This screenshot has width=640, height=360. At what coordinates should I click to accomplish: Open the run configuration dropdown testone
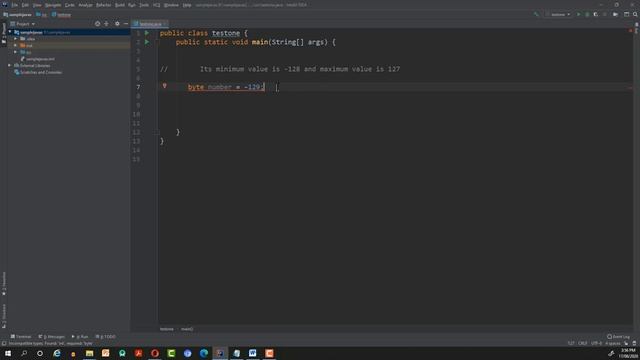click(558, 14)
